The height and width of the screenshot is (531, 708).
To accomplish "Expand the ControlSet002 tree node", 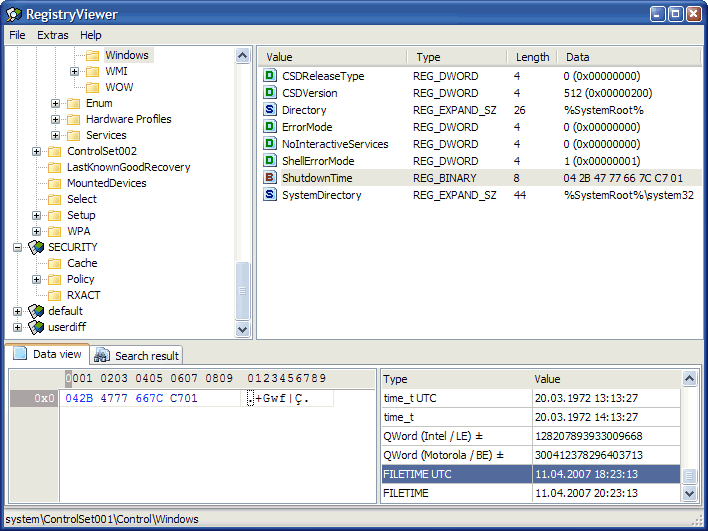I will point(37,151).
